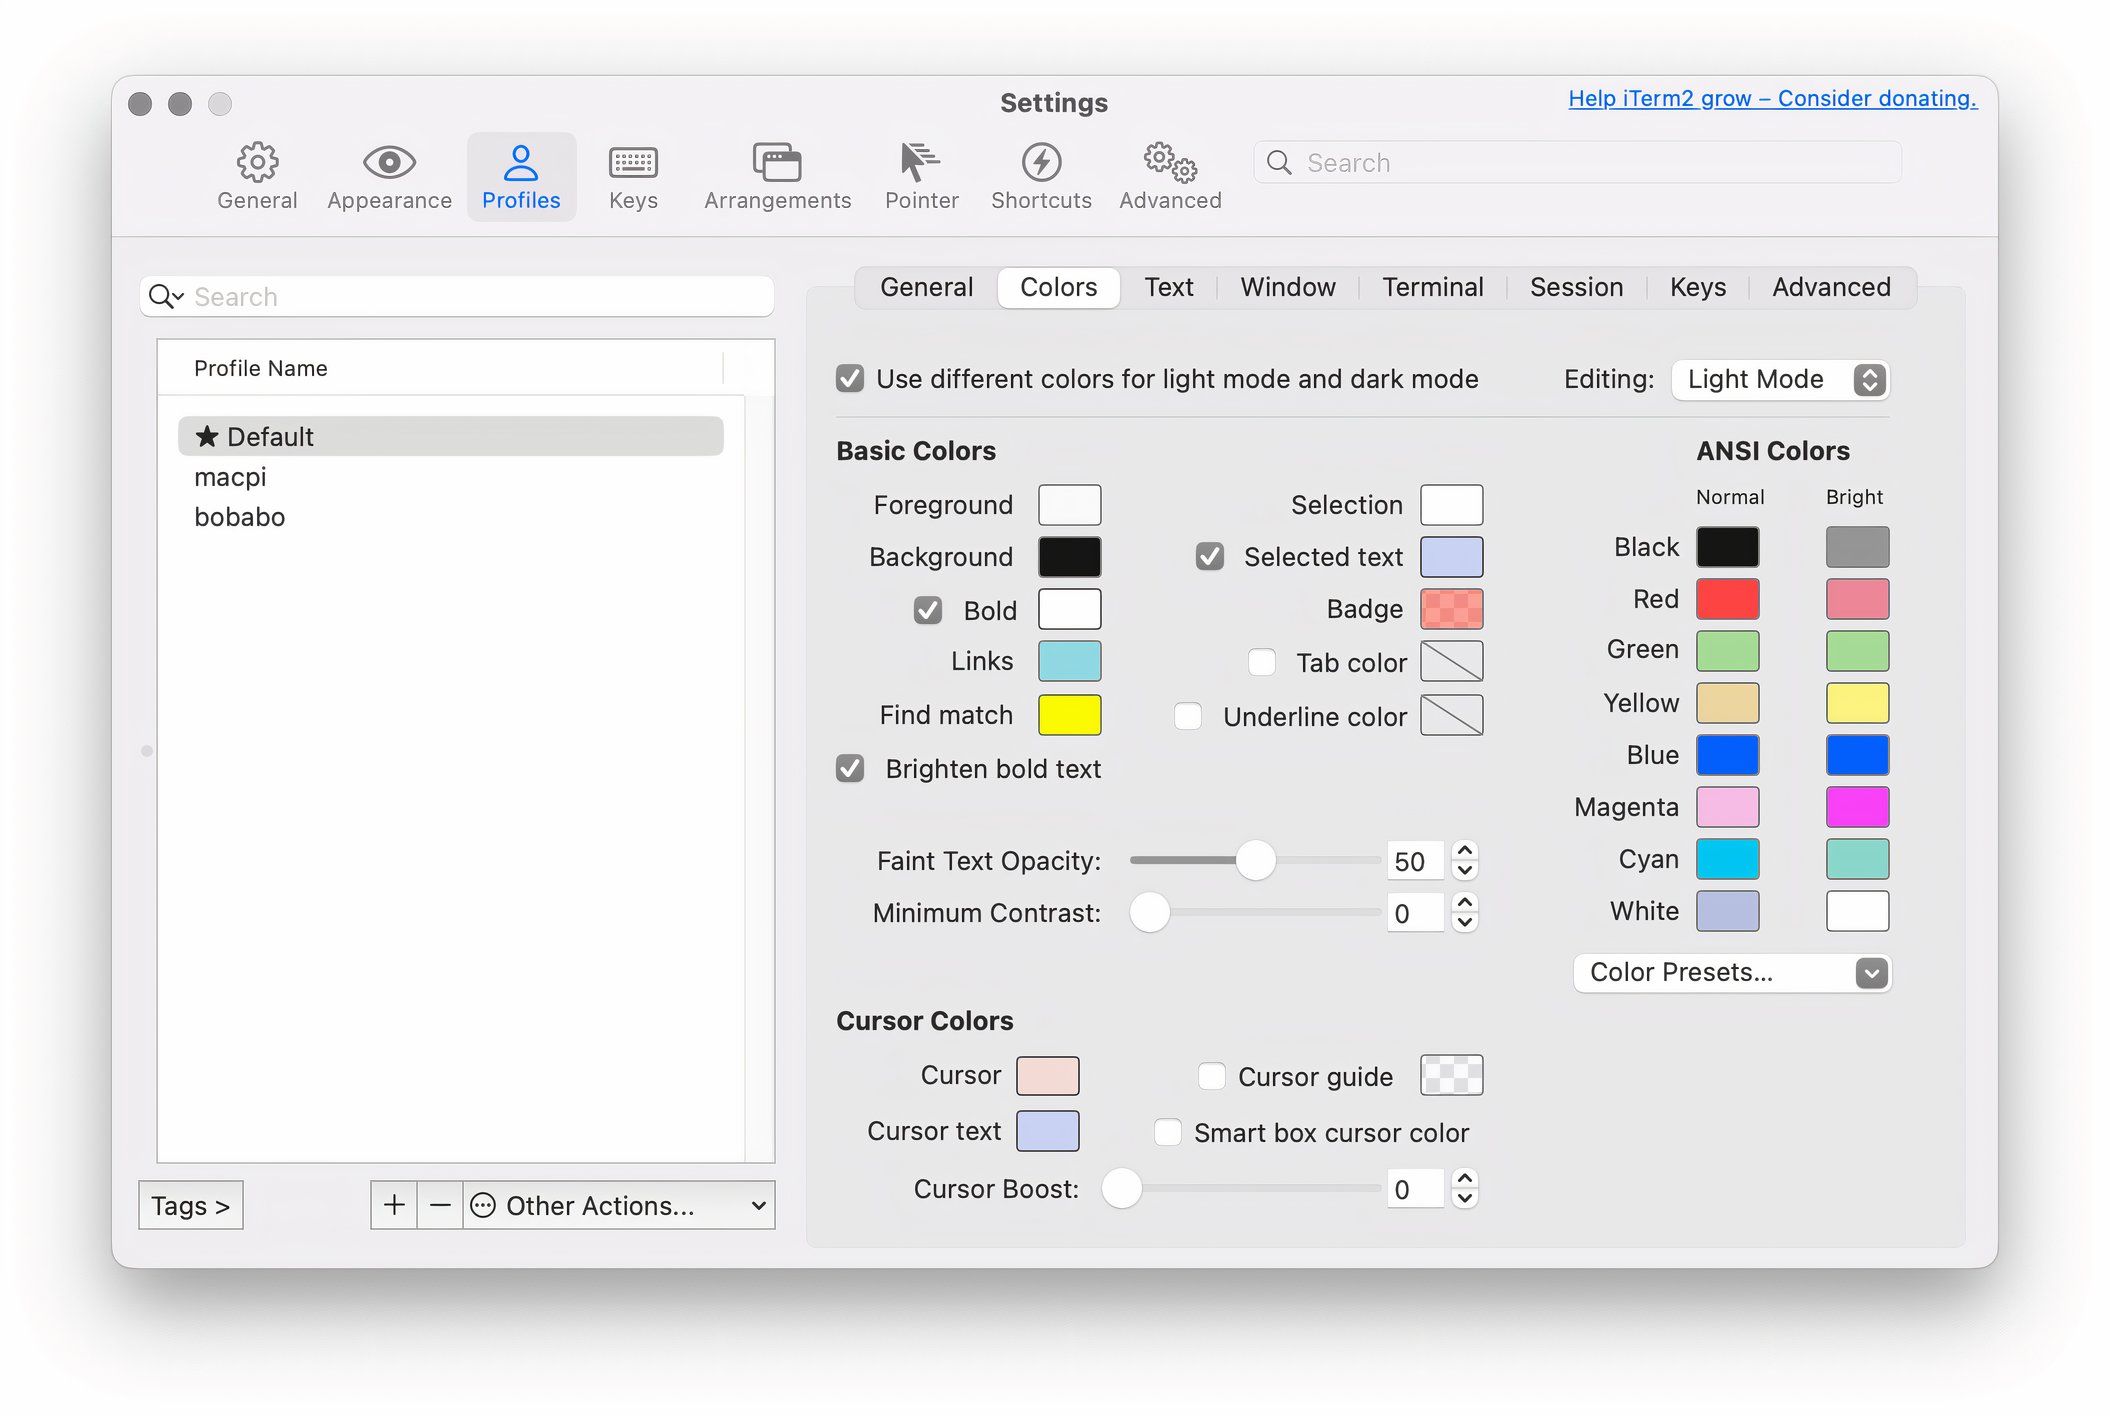Enable Brighten bold text checkbox
Screen dimensions: 2110x1416
coord(847,768)
